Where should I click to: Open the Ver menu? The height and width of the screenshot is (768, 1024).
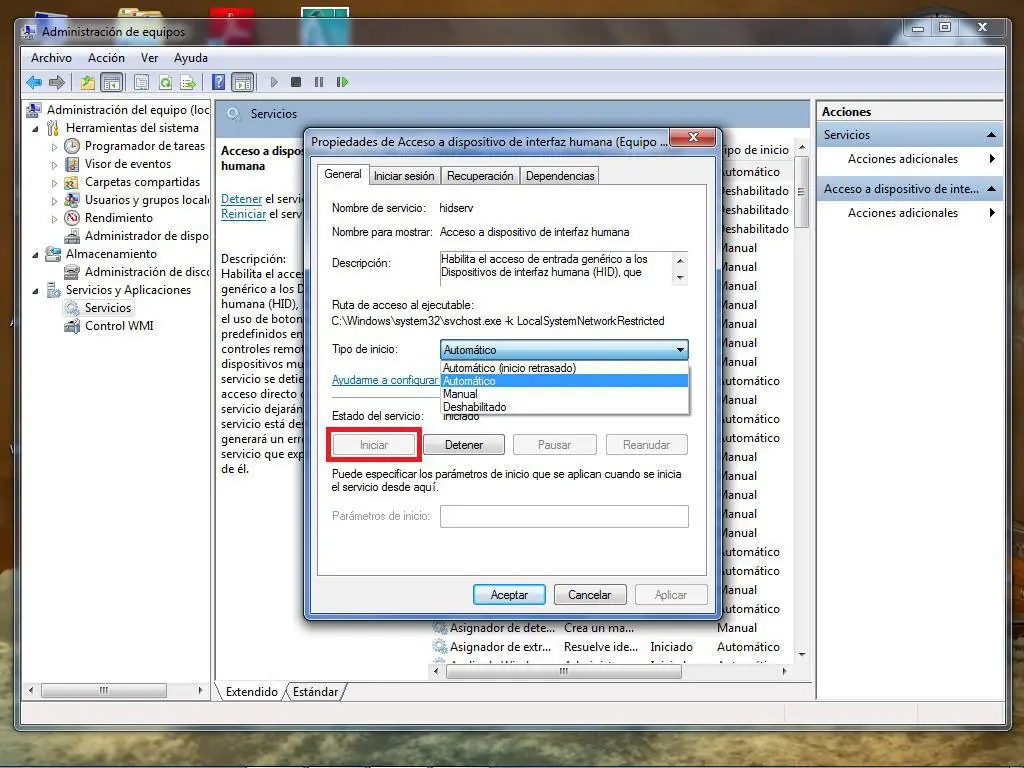pyautogui.click(x=150, y=57)
